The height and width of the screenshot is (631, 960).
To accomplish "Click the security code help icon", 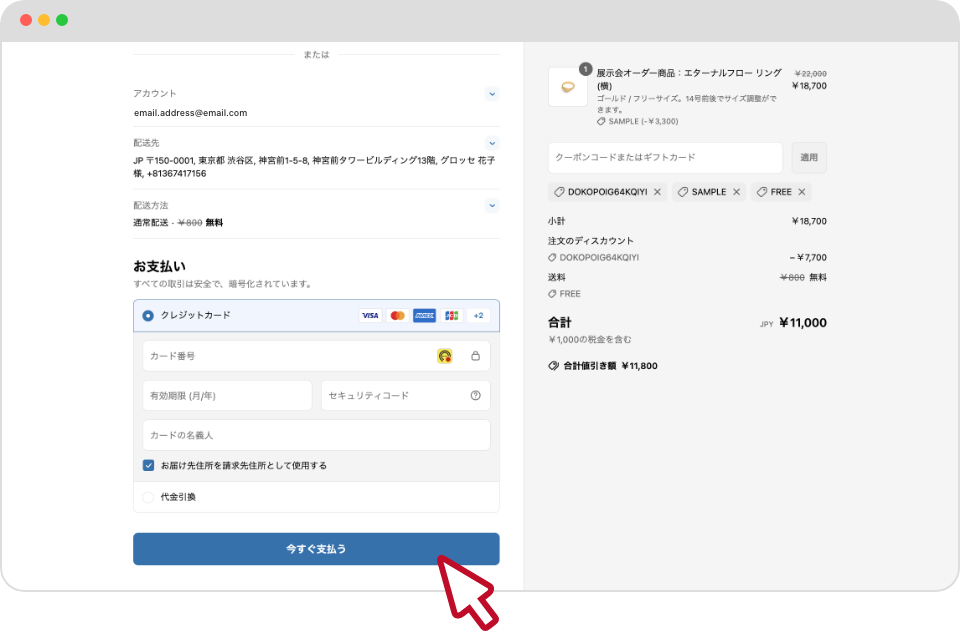I will click(475, 396).
